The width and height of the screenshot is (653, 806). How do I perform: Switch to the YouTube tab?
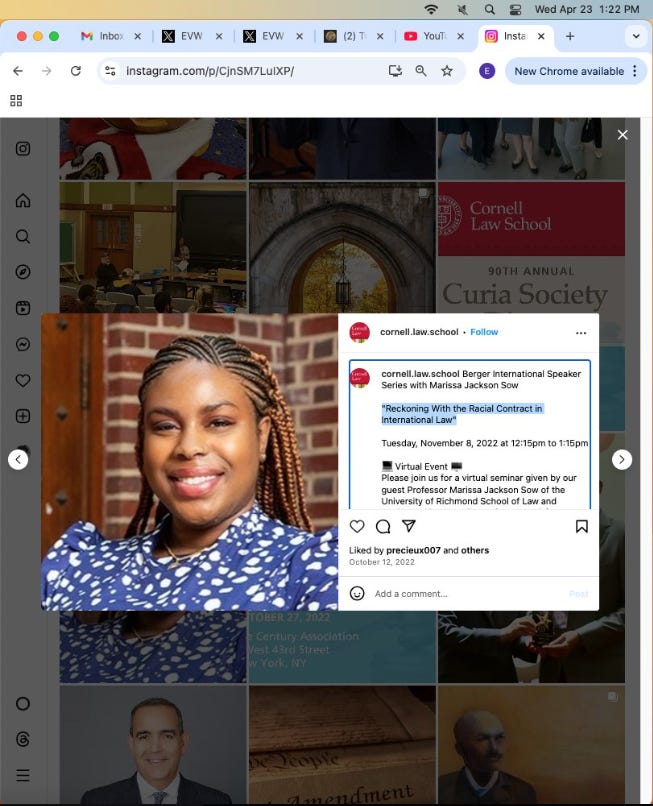coord(426,36)
